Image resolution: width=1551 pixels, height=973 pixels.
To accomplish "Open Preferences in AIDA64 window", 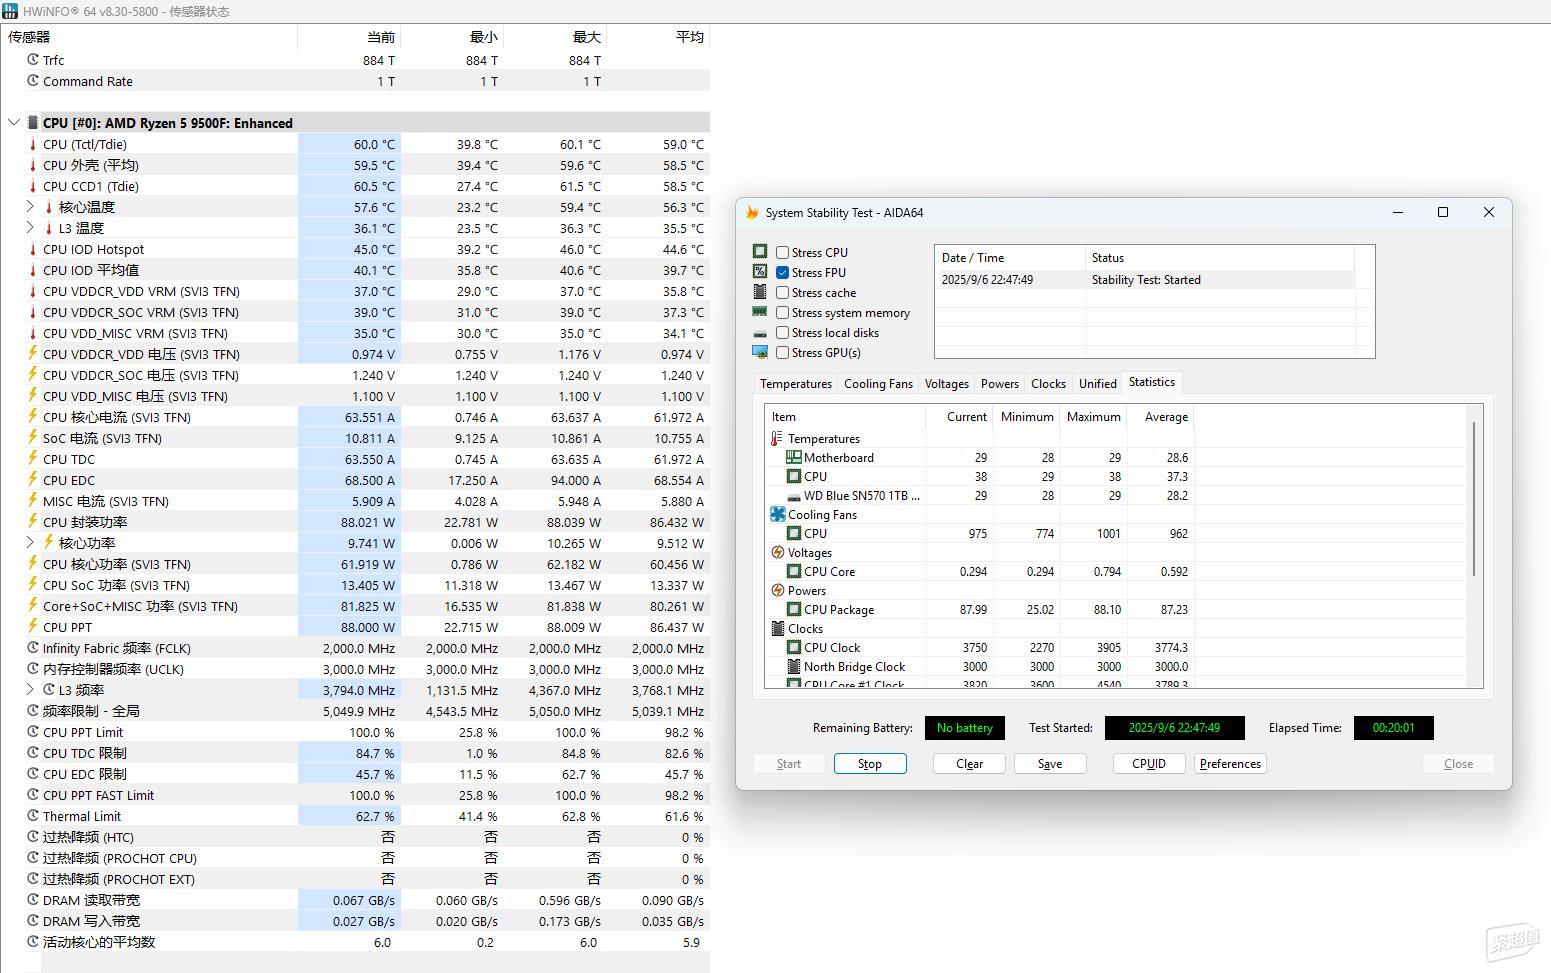I will pos(1230,763).
